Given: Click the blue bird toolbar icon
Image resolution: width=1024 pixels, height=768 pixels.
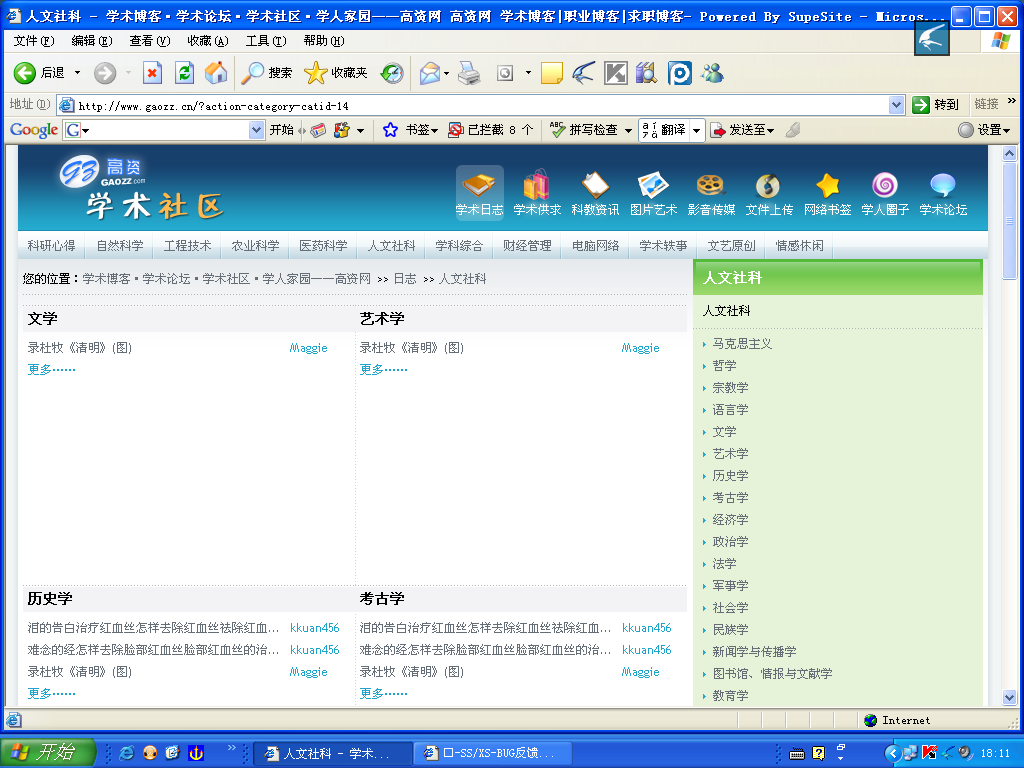Looking at the screenshot, I should pyautogui.click(x=583, y=73).
